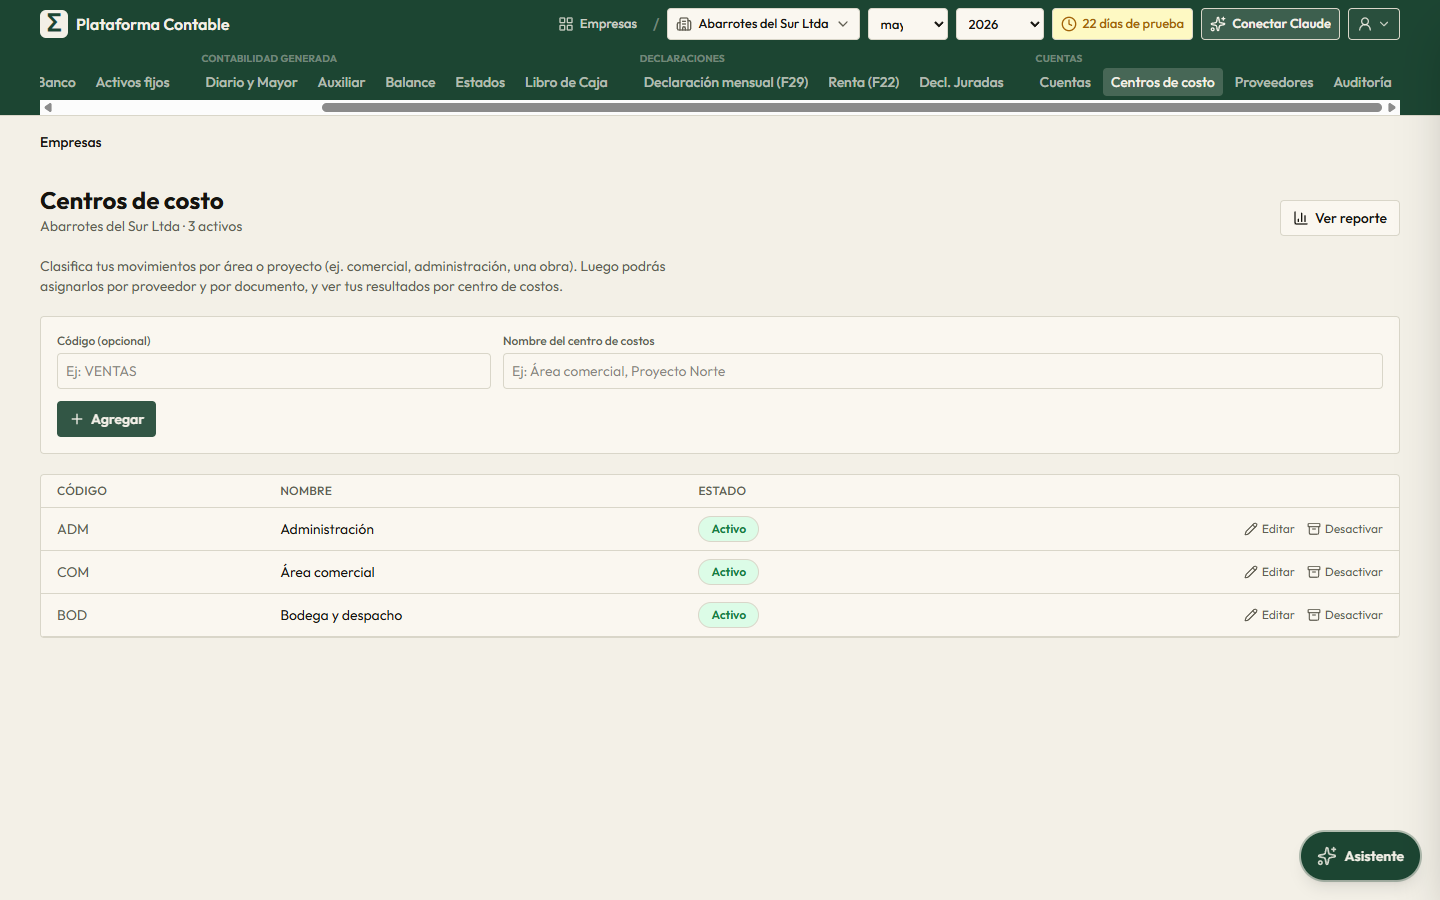Image resolution: width=1440 pixels, height=900 pixels.
Task: Click archive icon to deactivate Área comercial
Action: click(x=1314, y=572)
